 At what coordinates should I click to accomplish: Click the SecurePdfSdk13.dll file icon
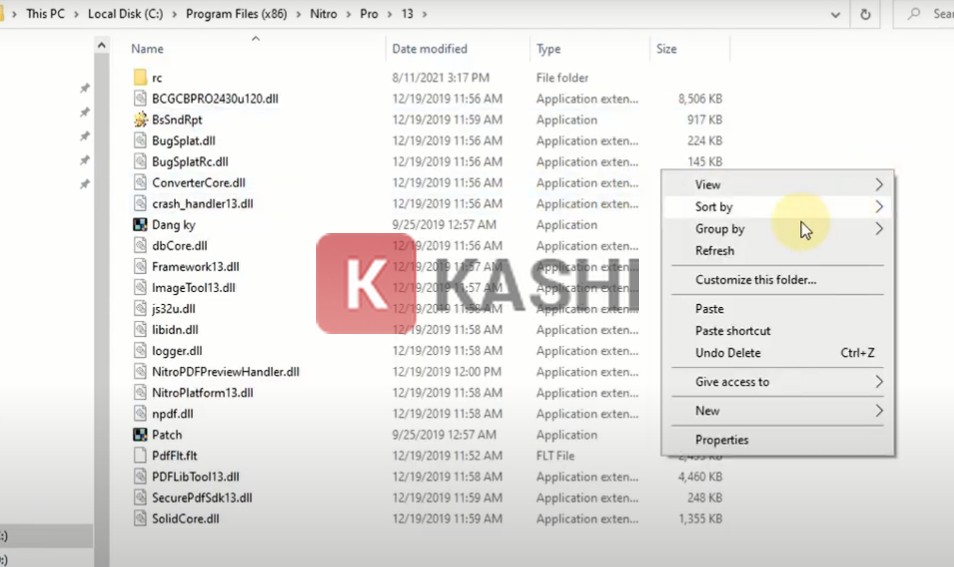140,497
